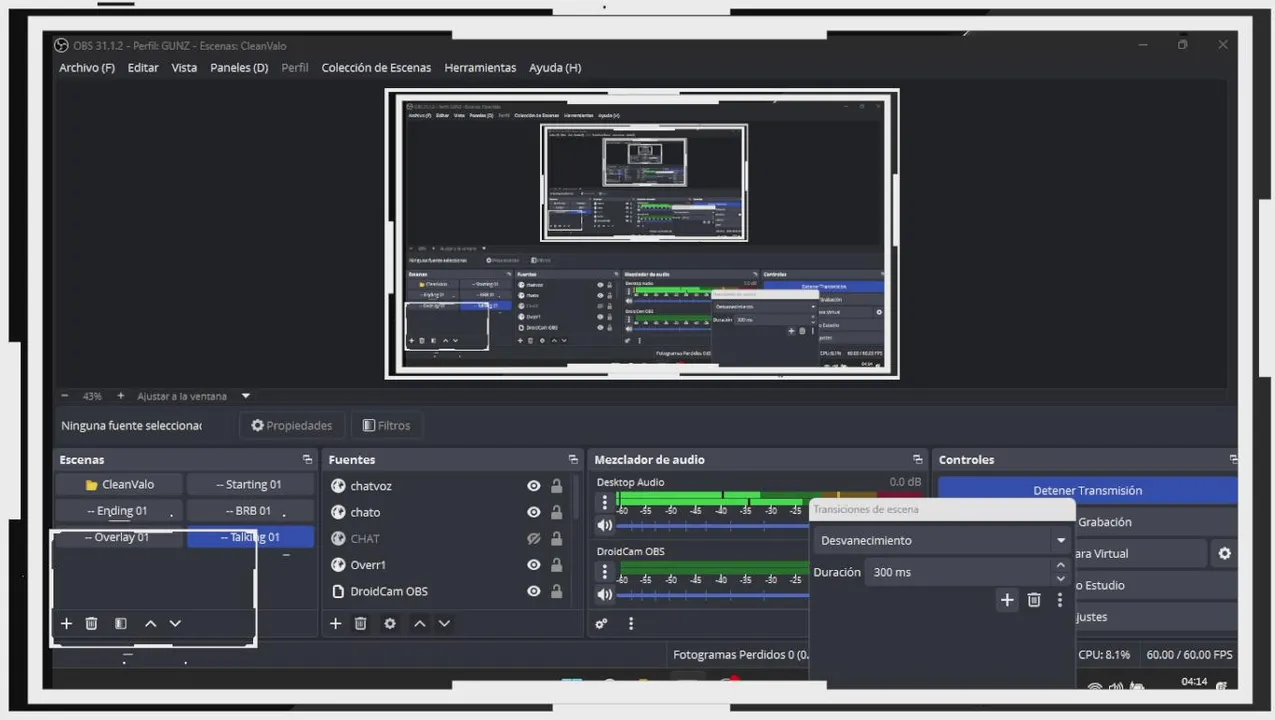Lock the Overr1 source

pos(556,565)
